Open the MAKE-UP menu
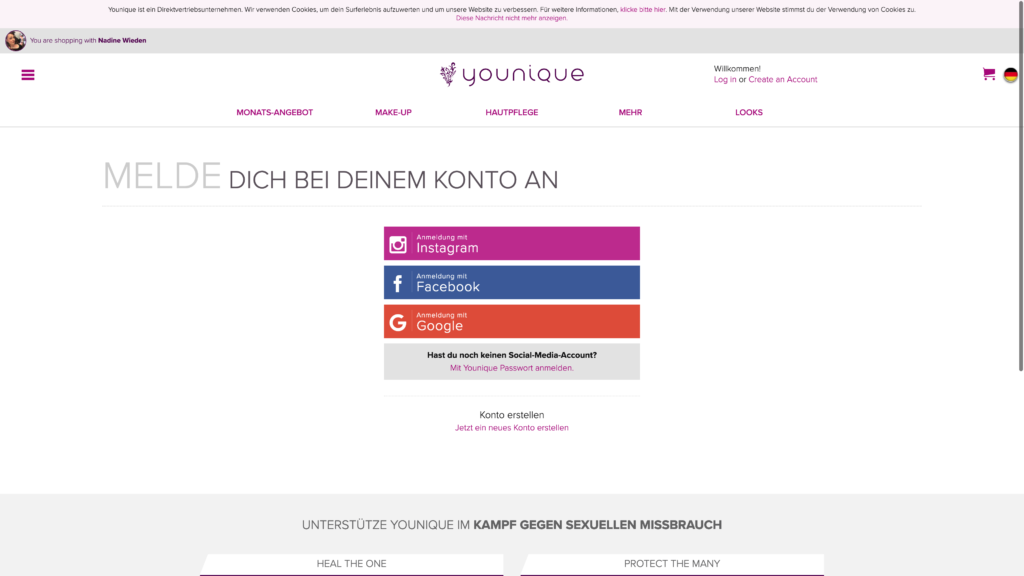1024x576 pixels. point(393,112)
